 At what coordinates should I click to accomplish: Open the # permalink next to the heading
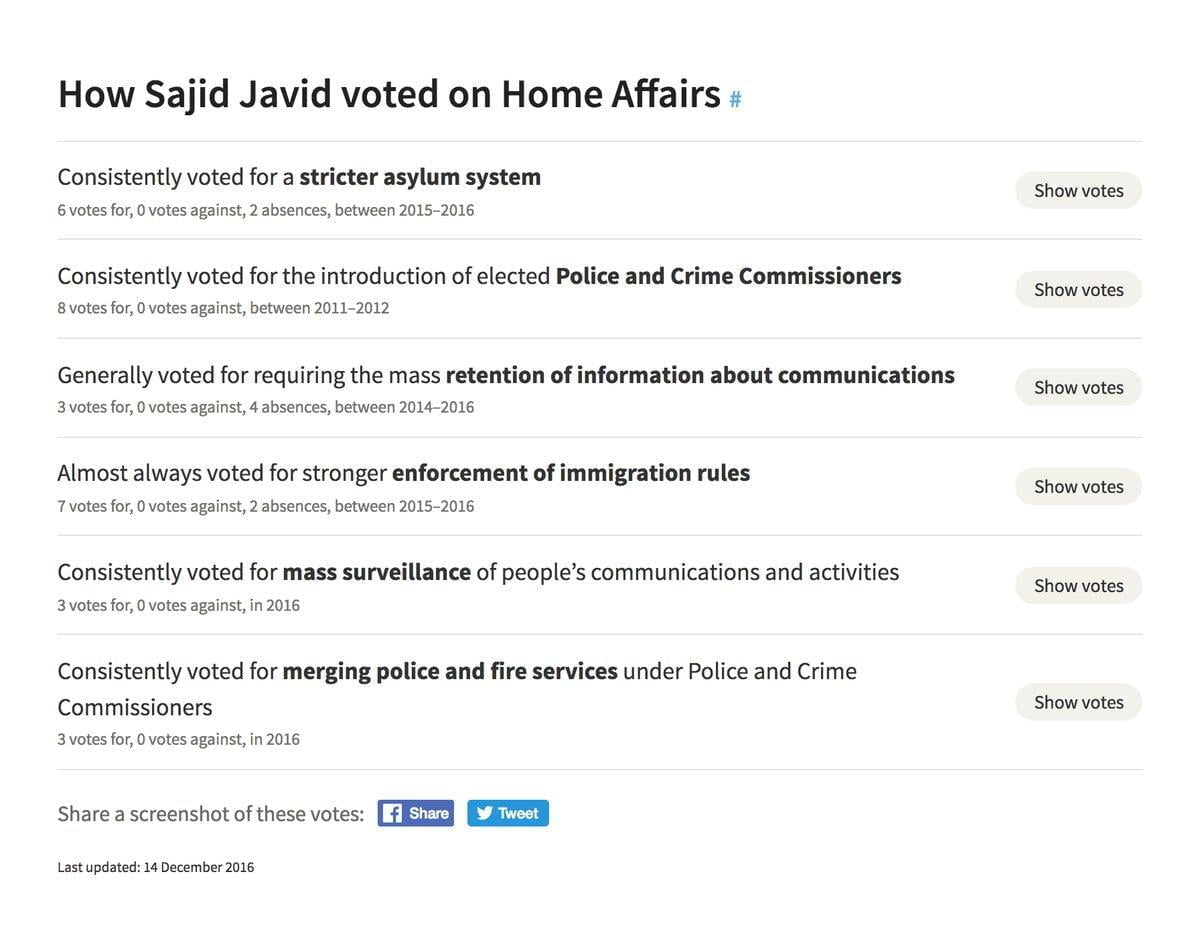(735, 98)
